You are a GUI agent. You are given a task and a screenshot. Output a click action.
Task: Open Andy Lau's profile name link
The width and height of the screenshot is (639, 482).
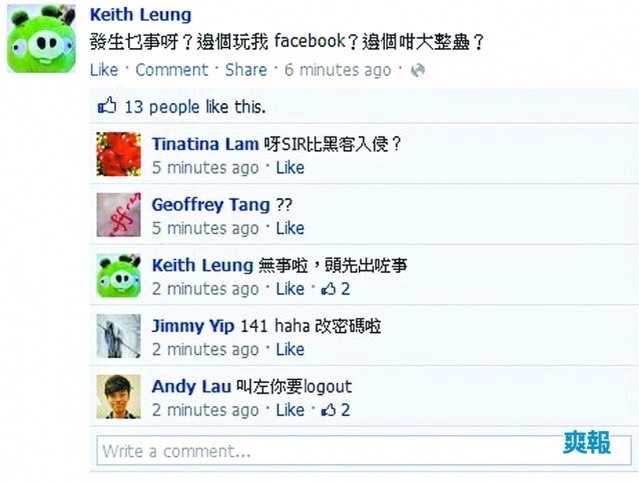(191, 386)
